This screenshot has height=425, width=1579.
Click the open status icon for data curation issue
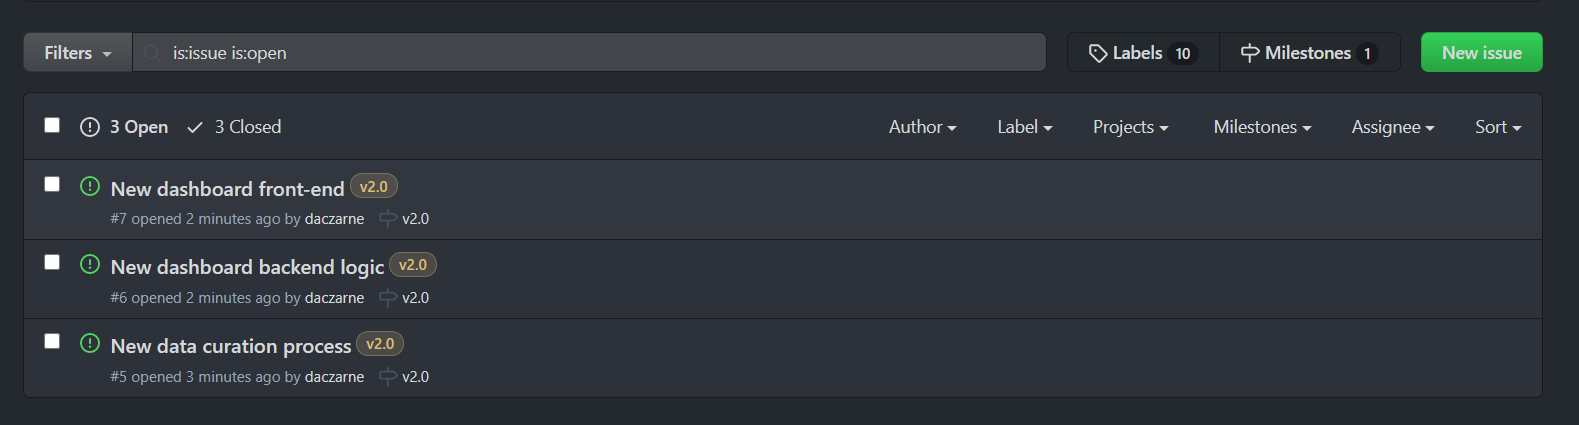(x=90, y=343)
